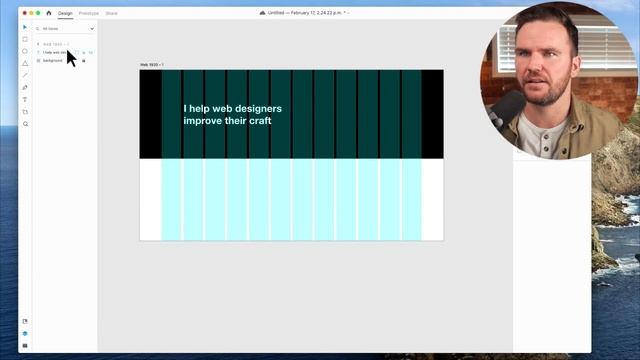The height and width of the screenshot is (360, 640).
Task: Select the Rectangle tool
Action: 25,39
